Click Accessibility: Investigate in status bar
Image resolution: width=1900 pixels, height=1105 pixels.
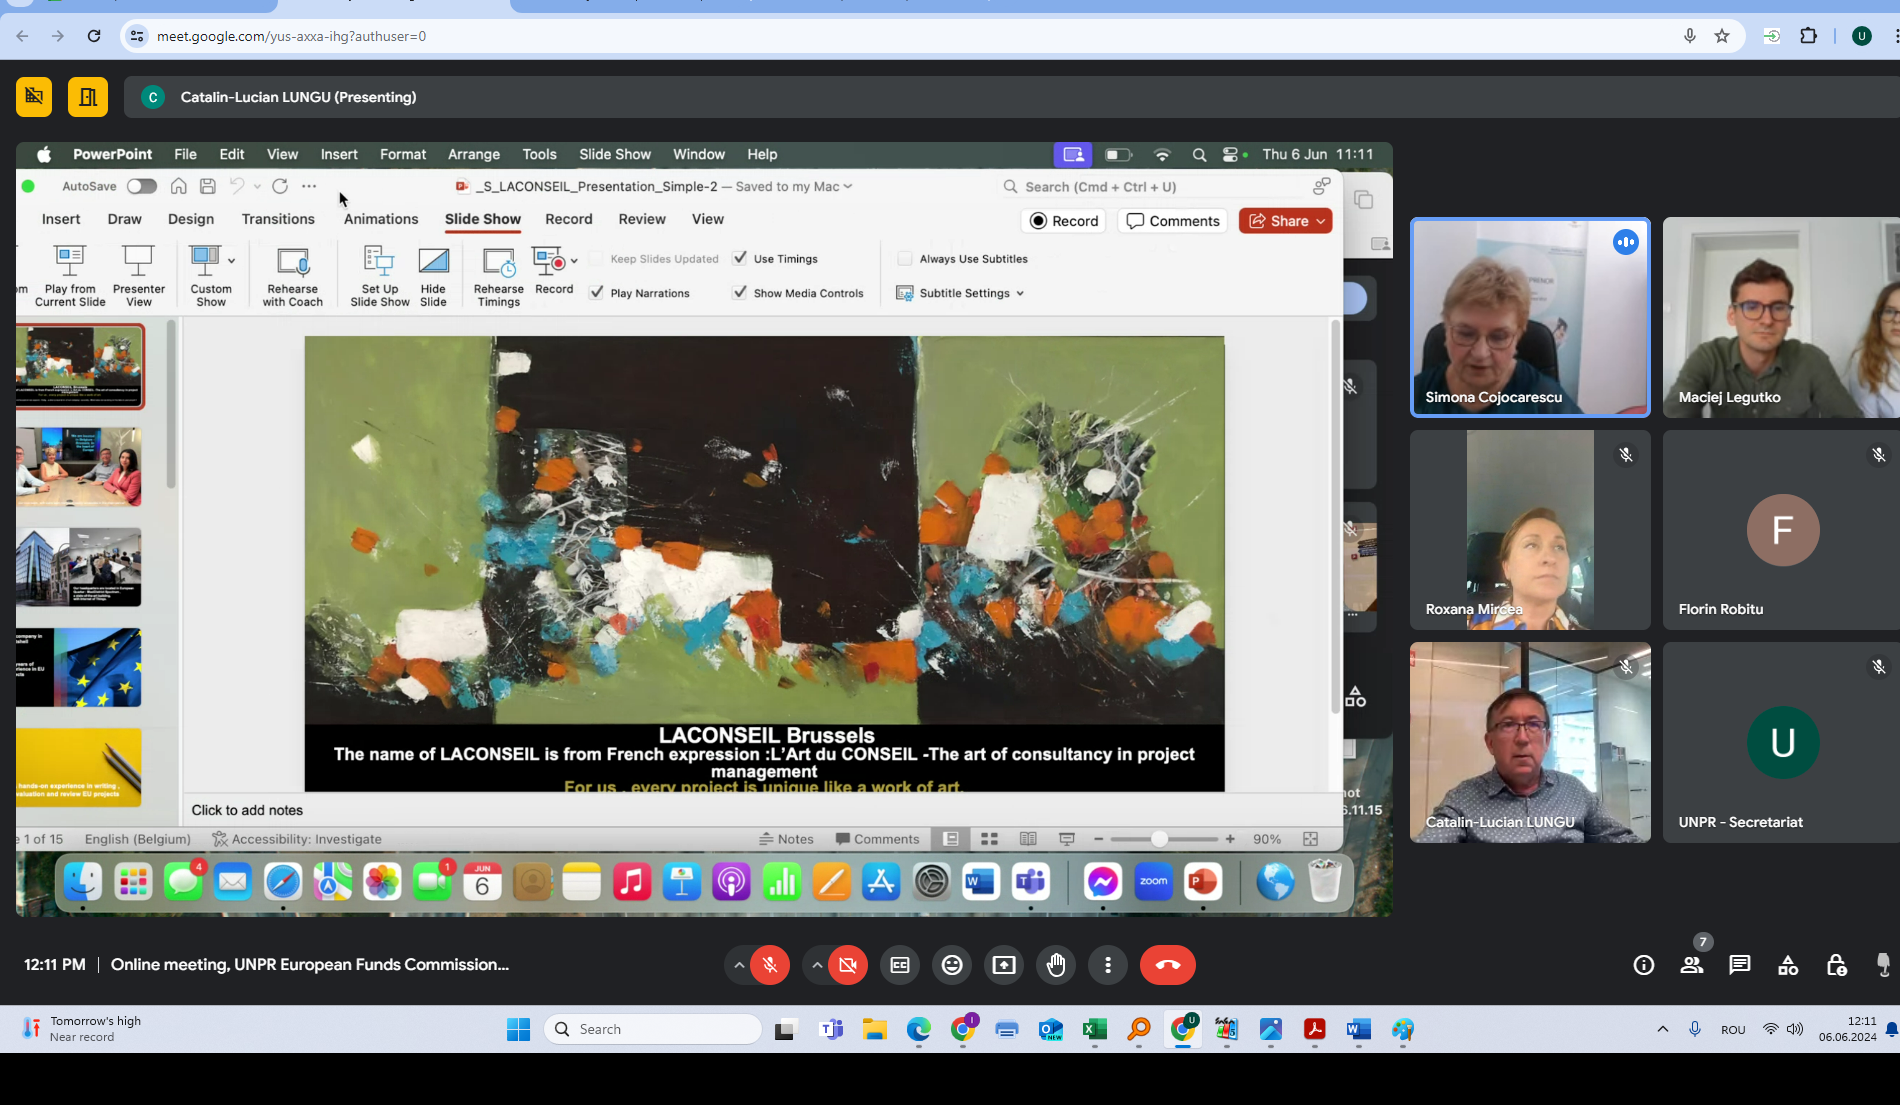coord(297,839)
